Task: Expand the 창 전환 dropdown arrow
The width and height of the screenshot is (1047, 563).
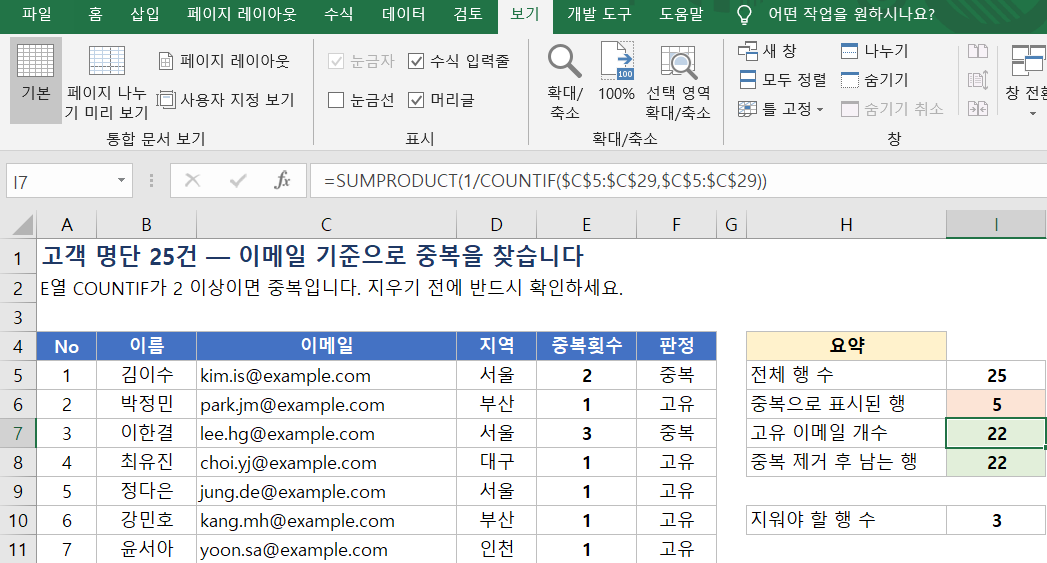Action: click(x=1032, y=114)
